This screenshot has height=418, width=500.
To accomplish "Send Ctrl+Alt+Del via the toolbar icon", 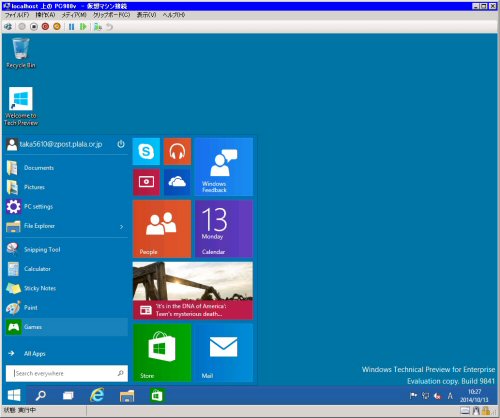I will pos(8,27).
